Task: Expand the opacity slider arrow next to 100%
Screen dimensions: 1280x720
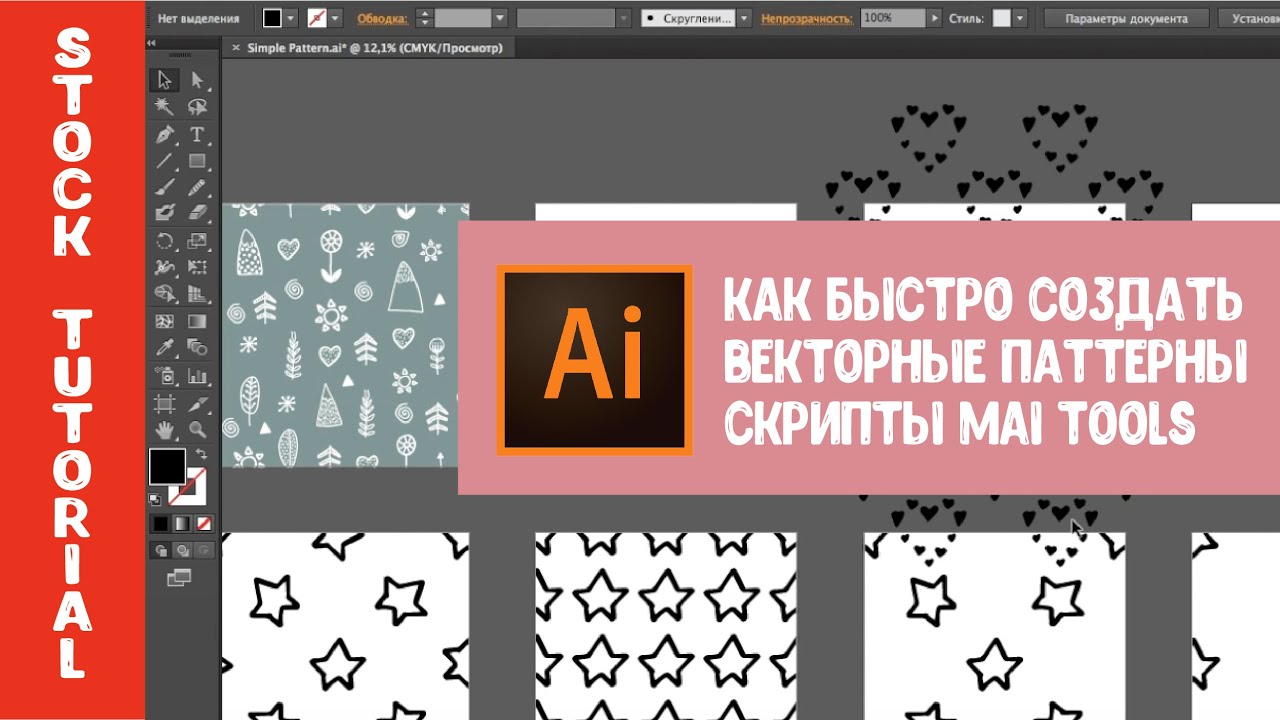Action: (x=935, y=18)
